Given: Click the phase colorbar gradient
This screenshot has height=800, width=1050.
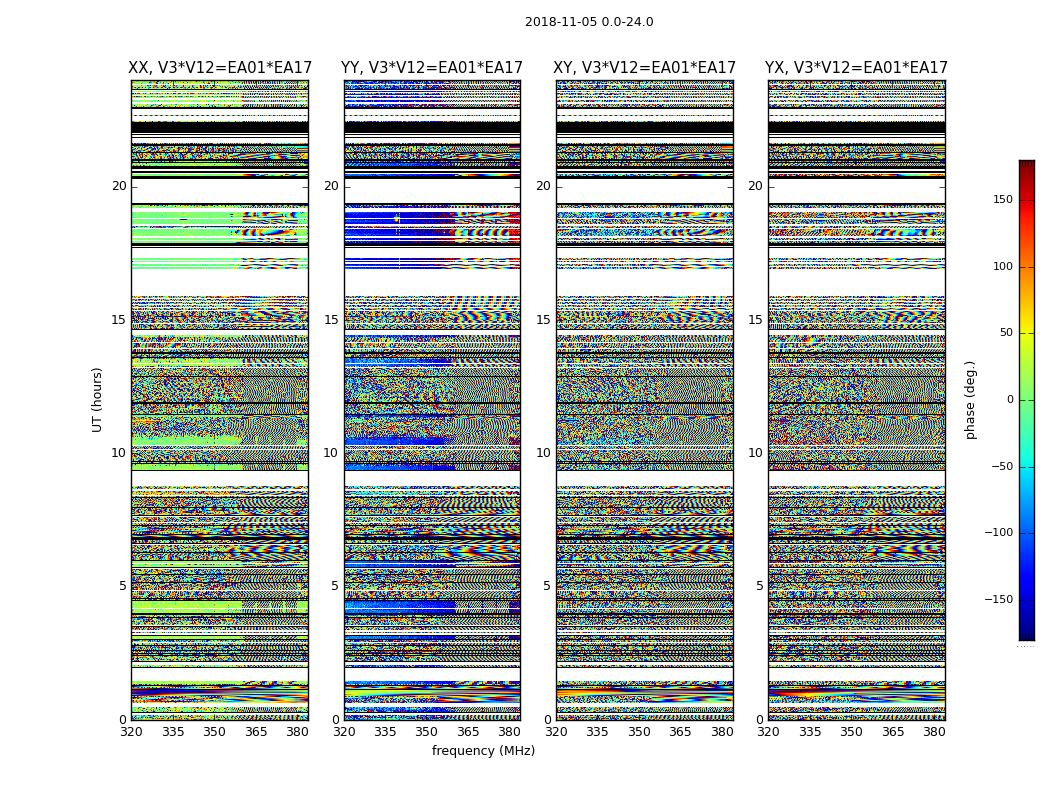Looking at the screenshot, I should coord(1027,400).
